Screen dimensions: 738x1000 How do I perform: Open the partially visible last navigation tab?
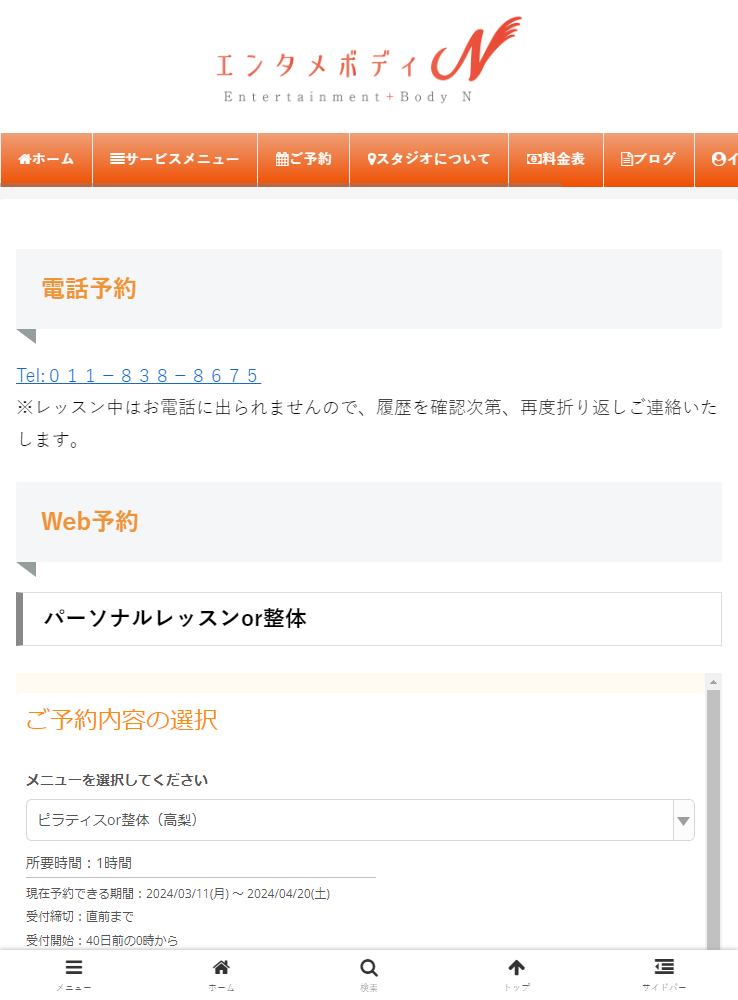pyautogui.click(x=716, y=159)
